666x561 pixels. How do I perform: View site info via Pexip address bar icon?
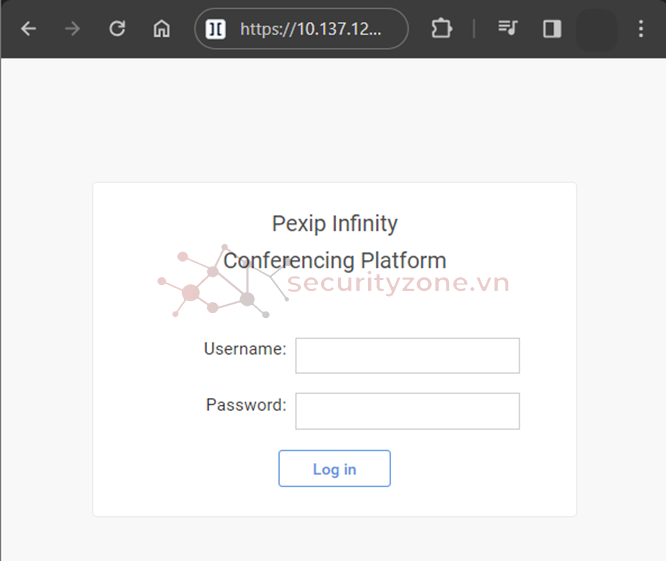(x=215, y=29)
